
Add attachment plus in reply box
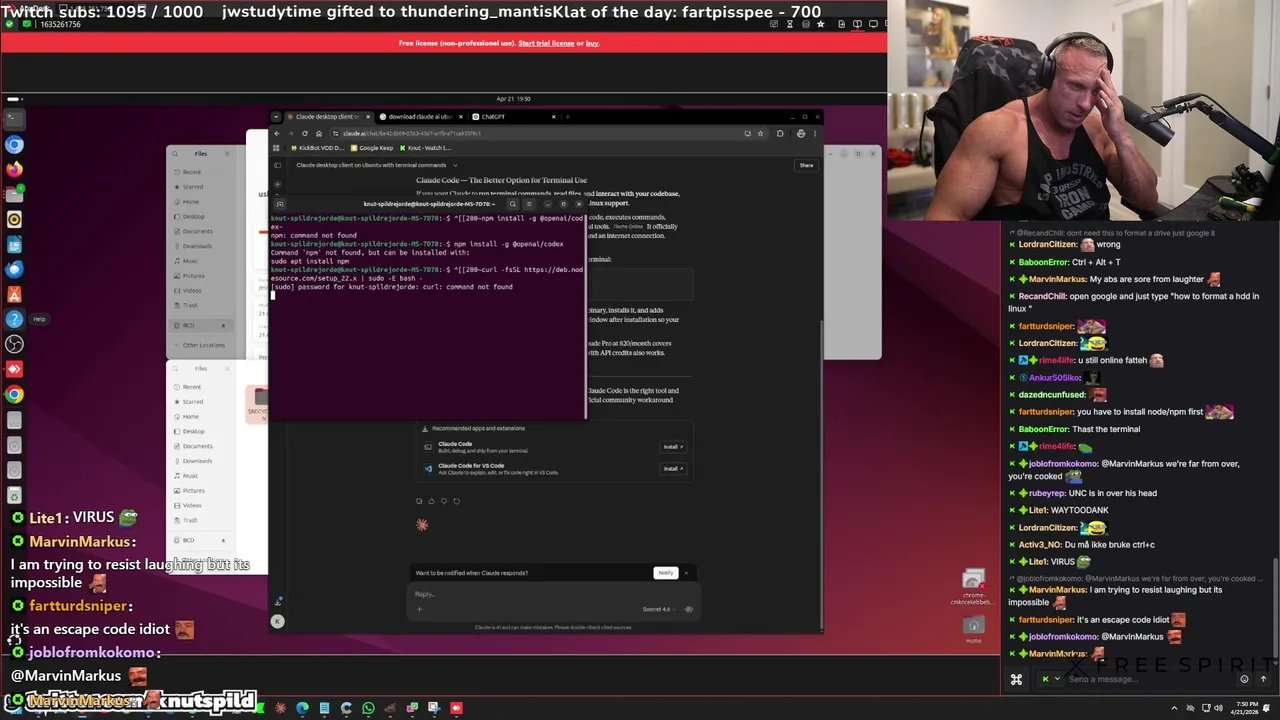(x=419, y=609)
